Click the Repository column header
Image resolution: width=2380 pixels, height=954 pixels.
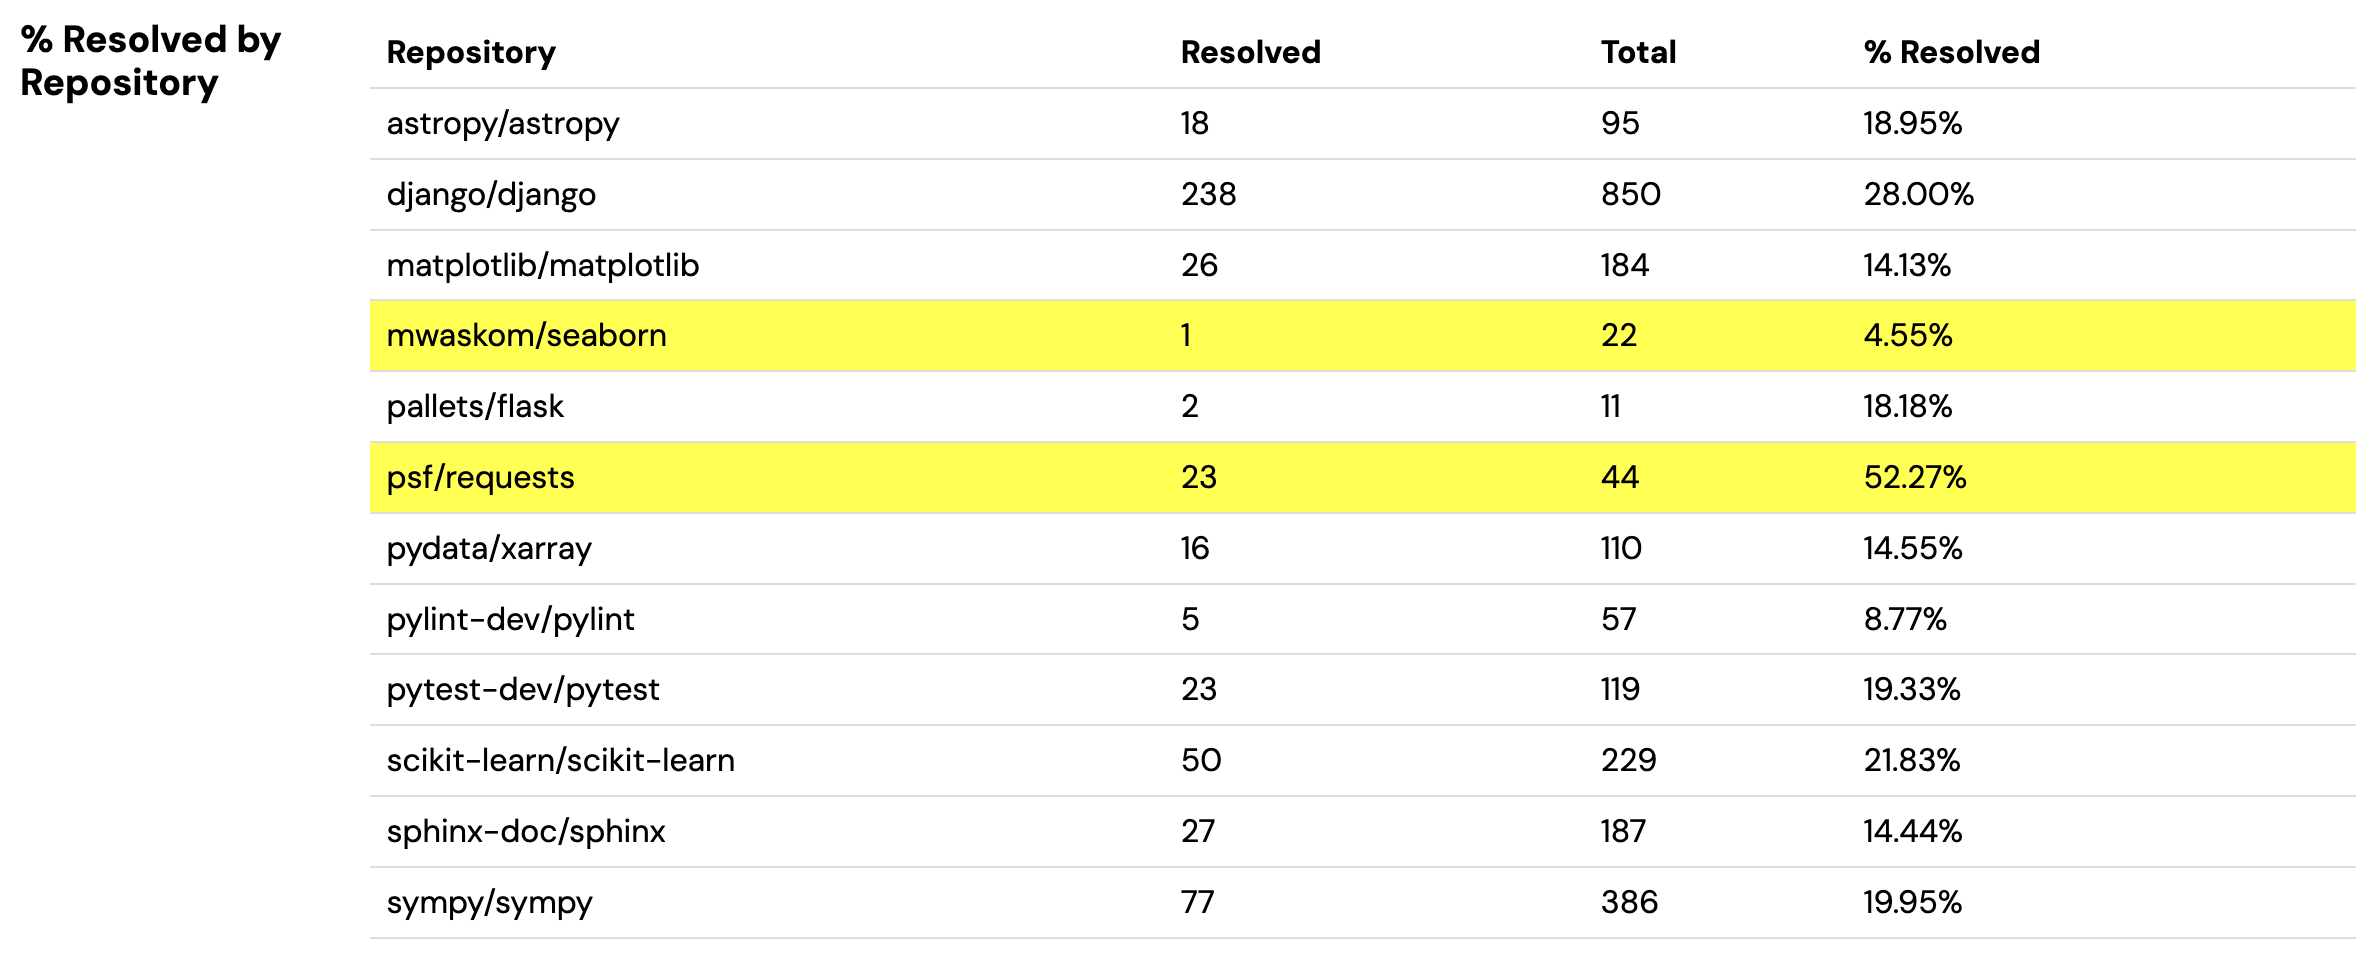pos(471,52)
